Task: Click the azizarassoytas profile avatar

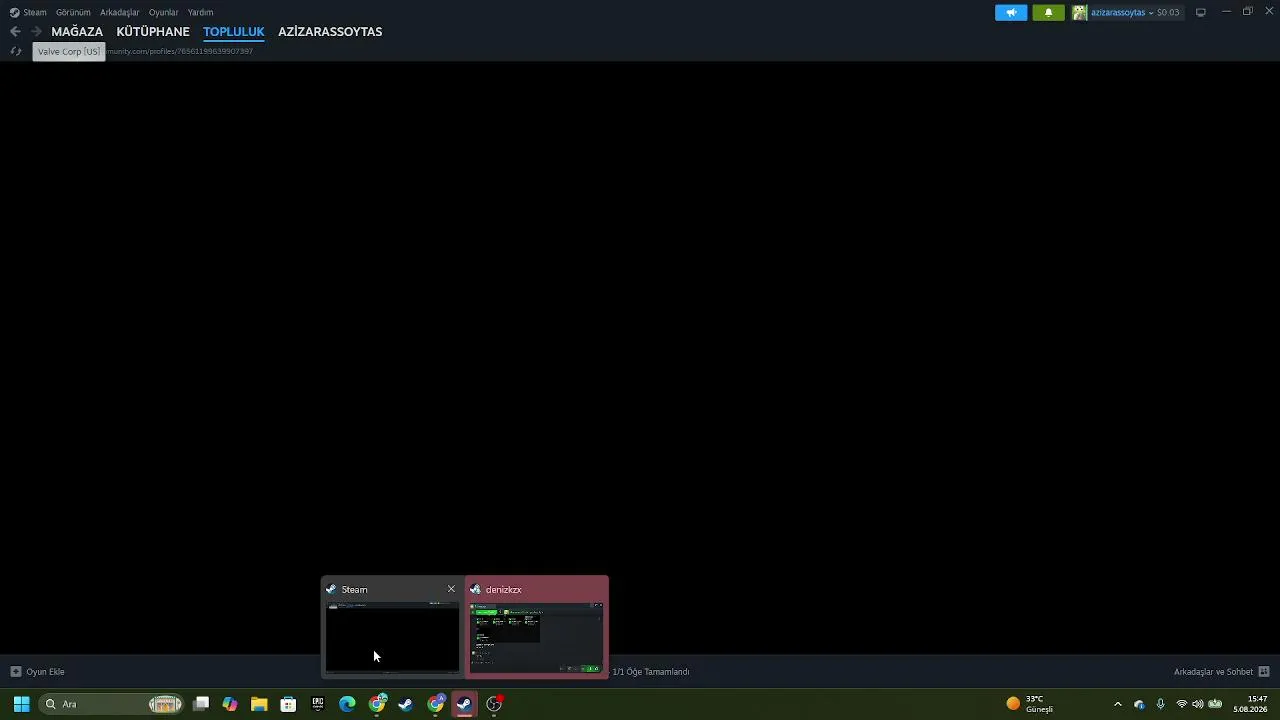Action: (1080, 13)
